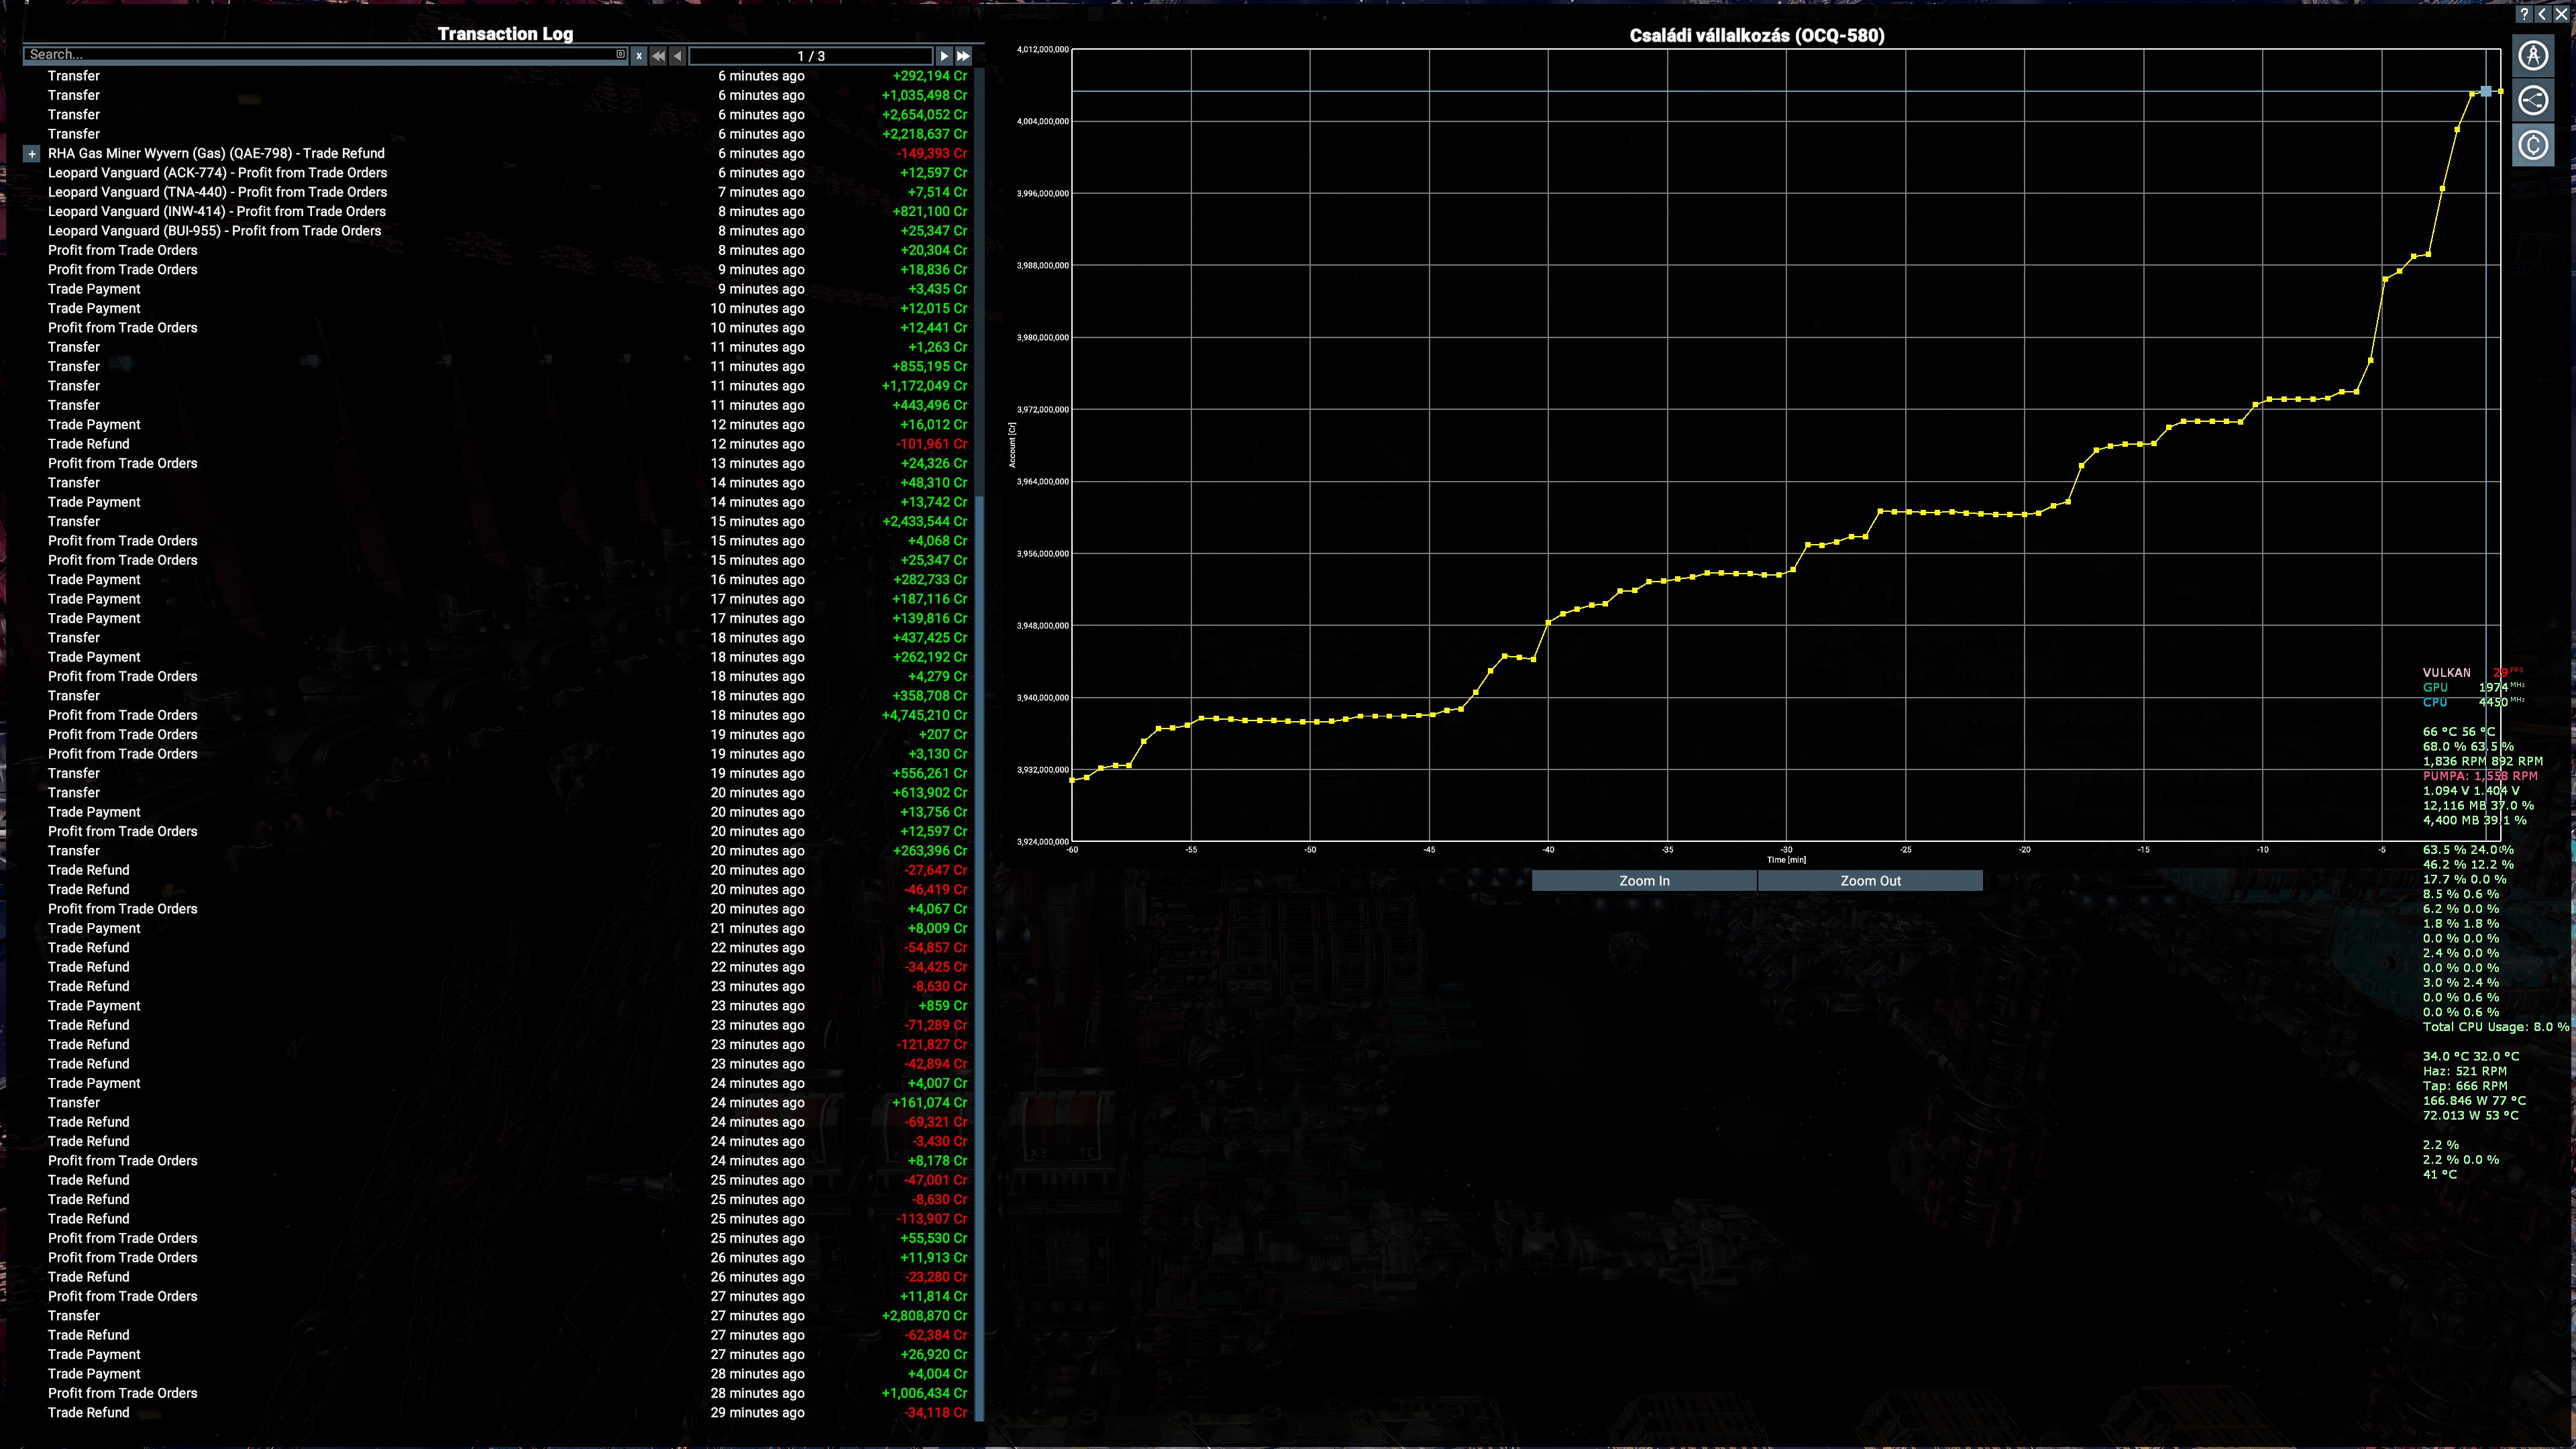Jump to first page of Transaction Log
Screen dimensions: 2576x1449
(658, 56)
